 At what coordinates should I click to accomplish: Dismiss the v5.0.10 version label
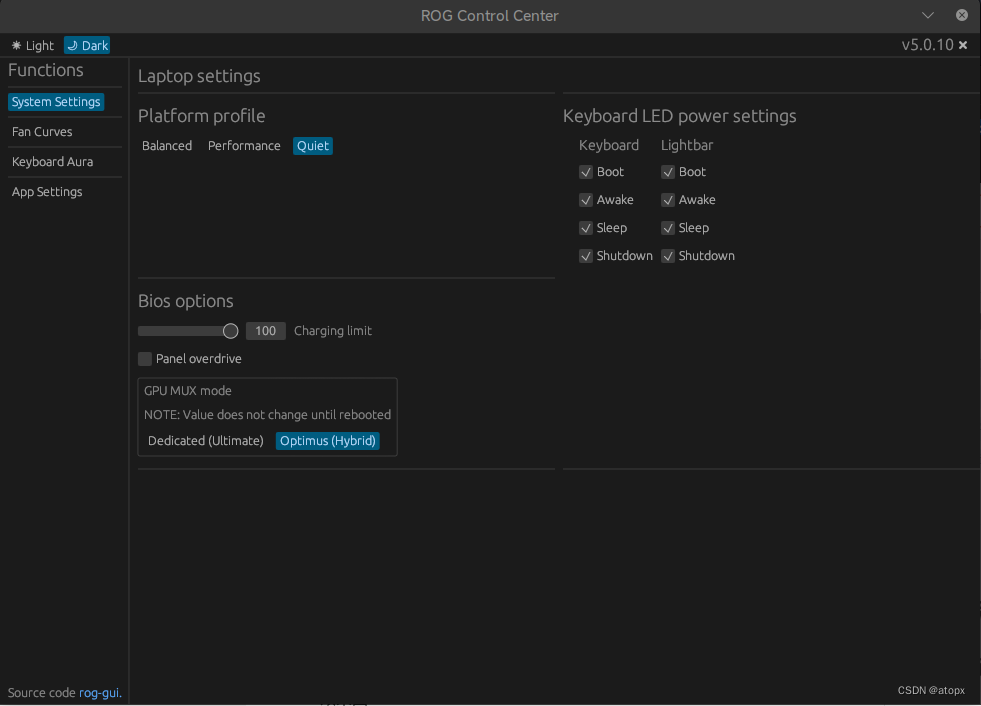963,45
